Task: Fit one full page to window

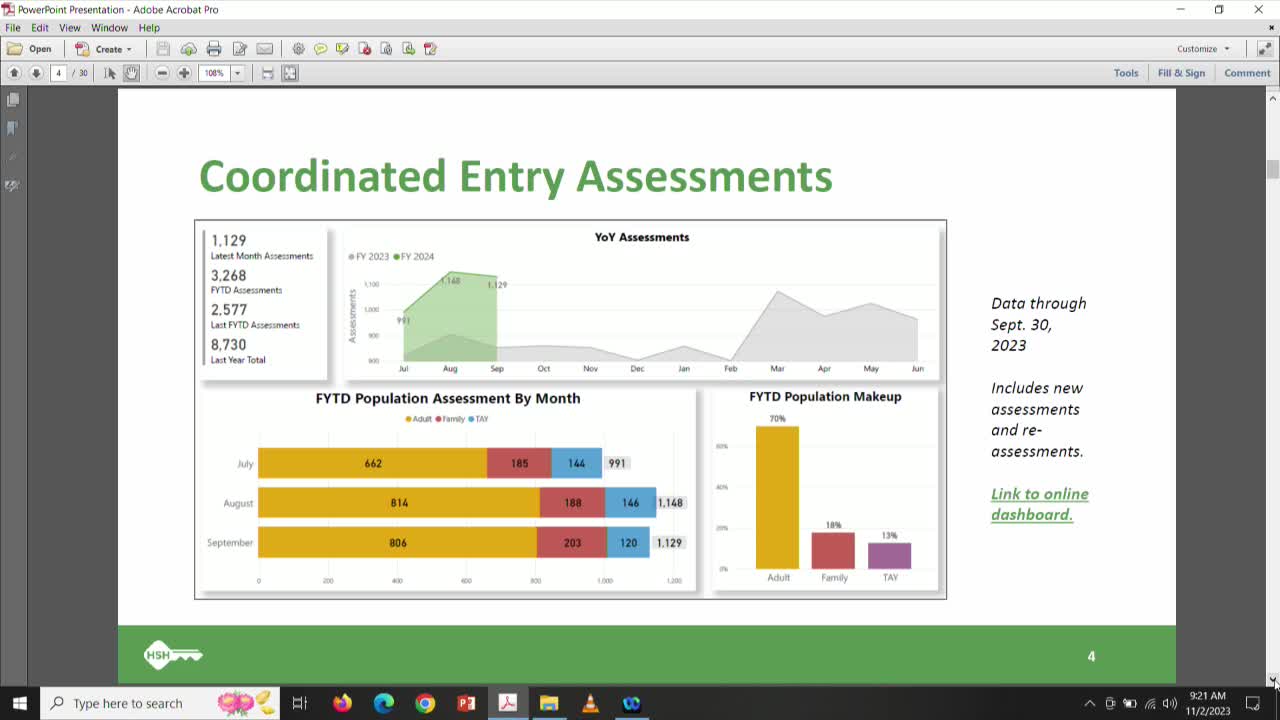Action: [x=290, y=73]
